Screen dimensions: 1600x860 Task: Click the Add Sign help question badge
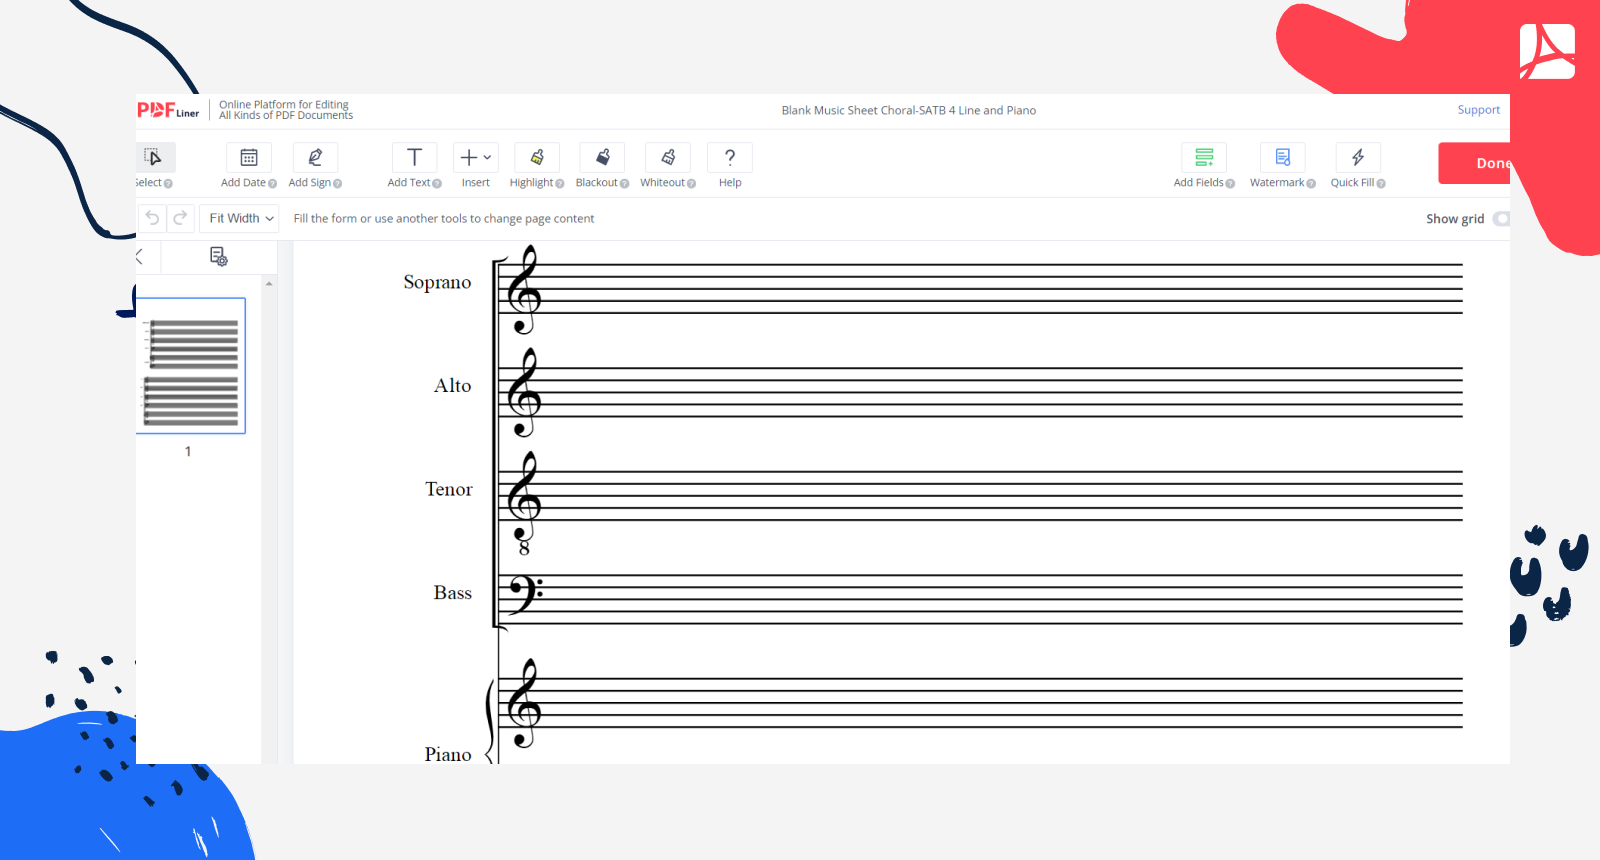pyautogui.click(x=337, y=184)
